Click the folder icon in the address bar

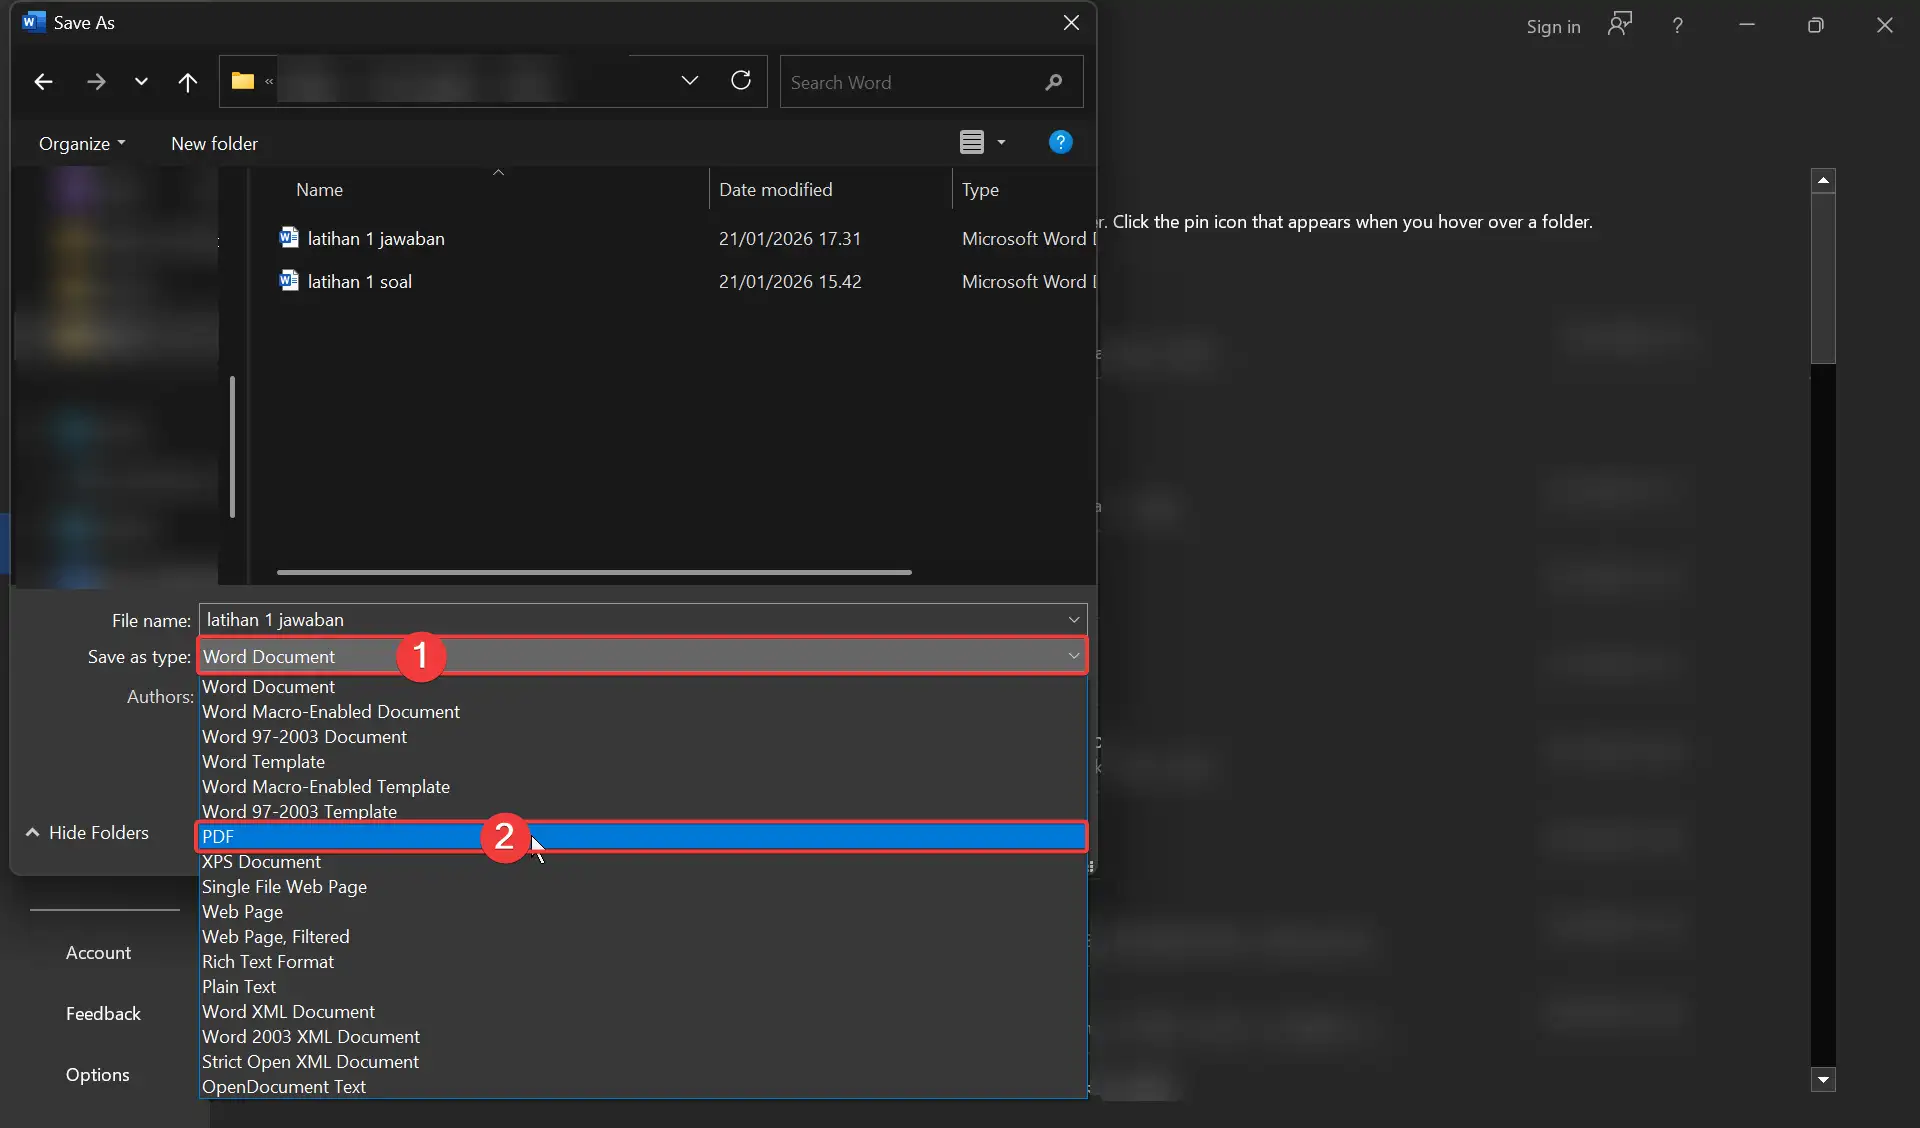click(243, 82)
